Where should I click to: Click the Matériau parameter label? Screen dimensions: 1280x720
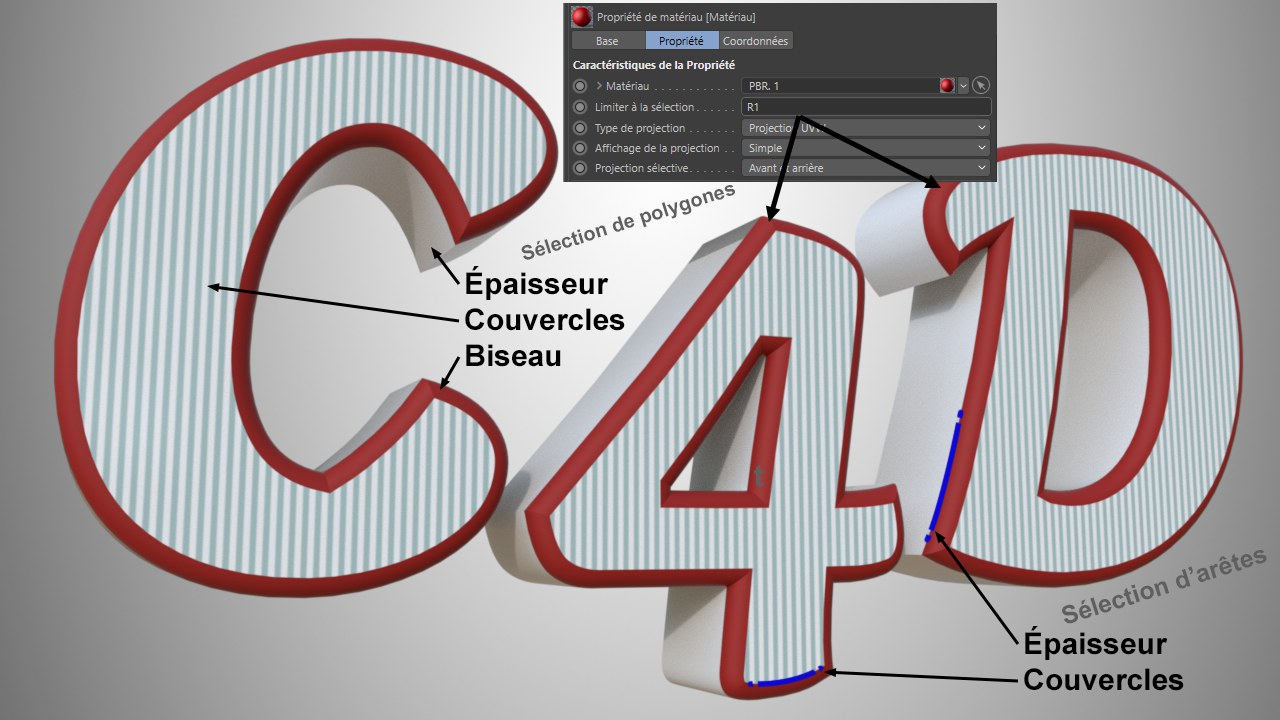pyautogui.click(x=628, y=86)
